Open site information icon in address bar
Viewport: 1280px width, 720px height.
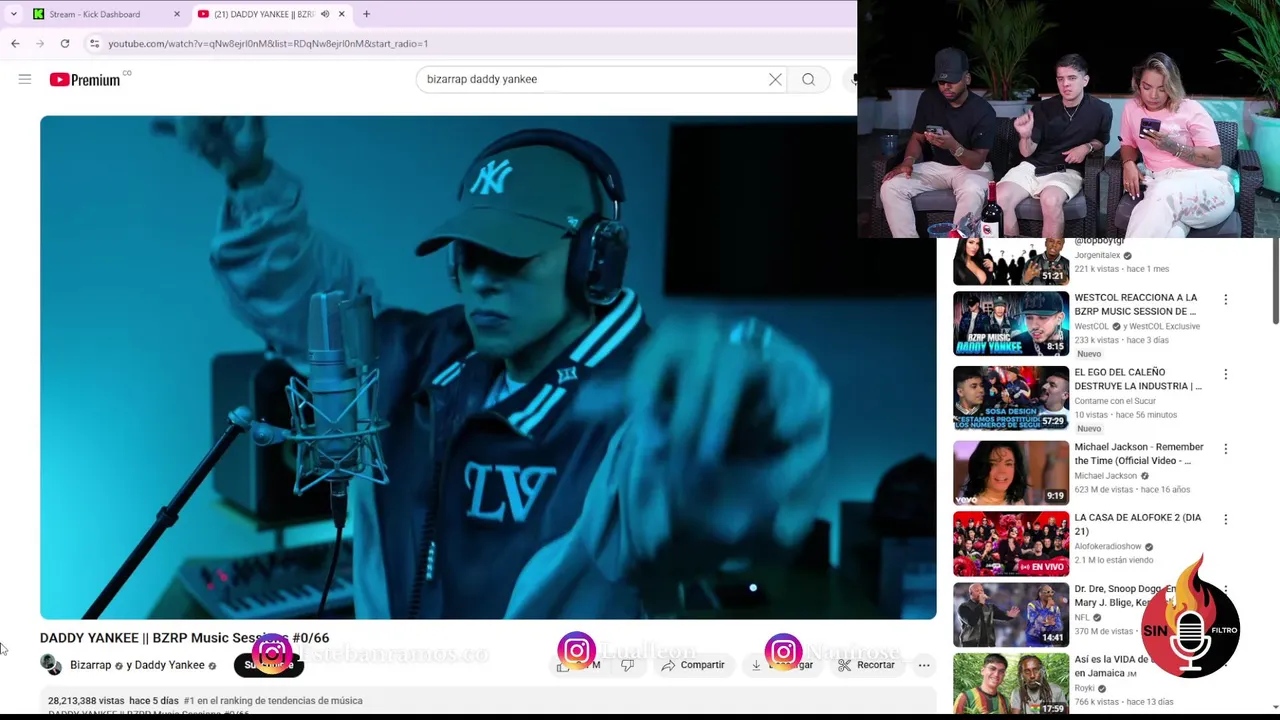click(x=94, y=43)
